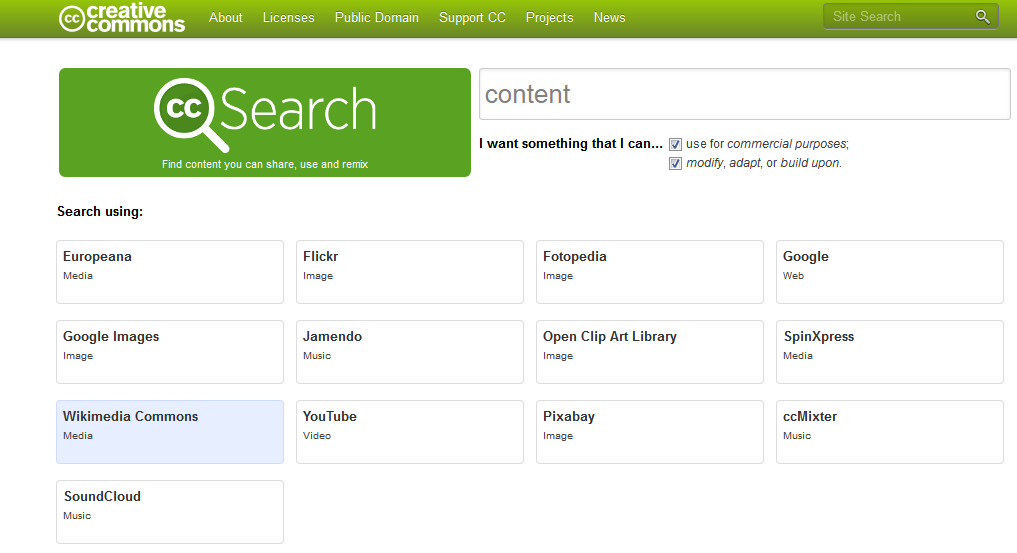Search using Google Web

[890, 272]
